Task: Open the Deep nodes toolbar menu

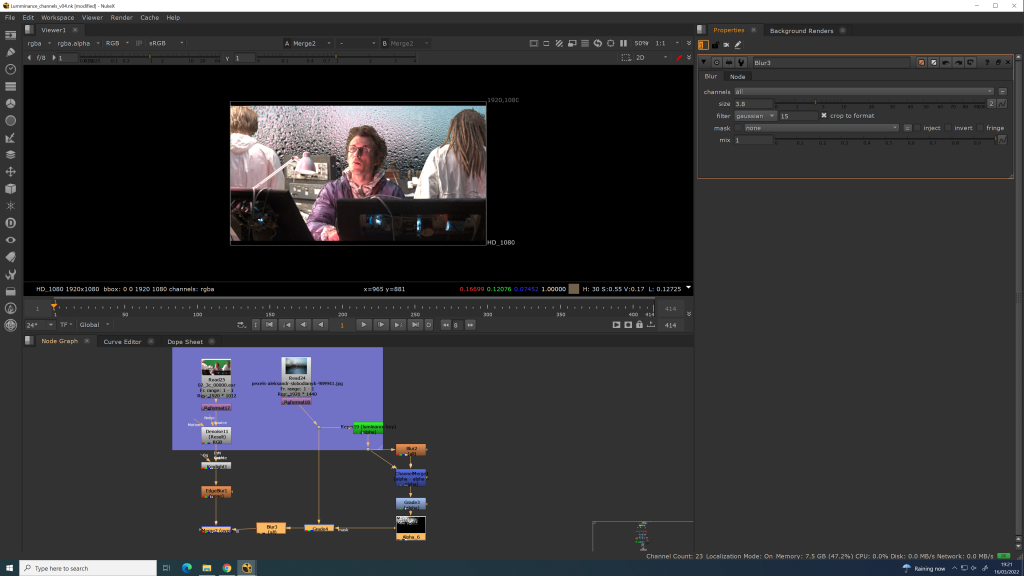Action: (x=10, y=223)
